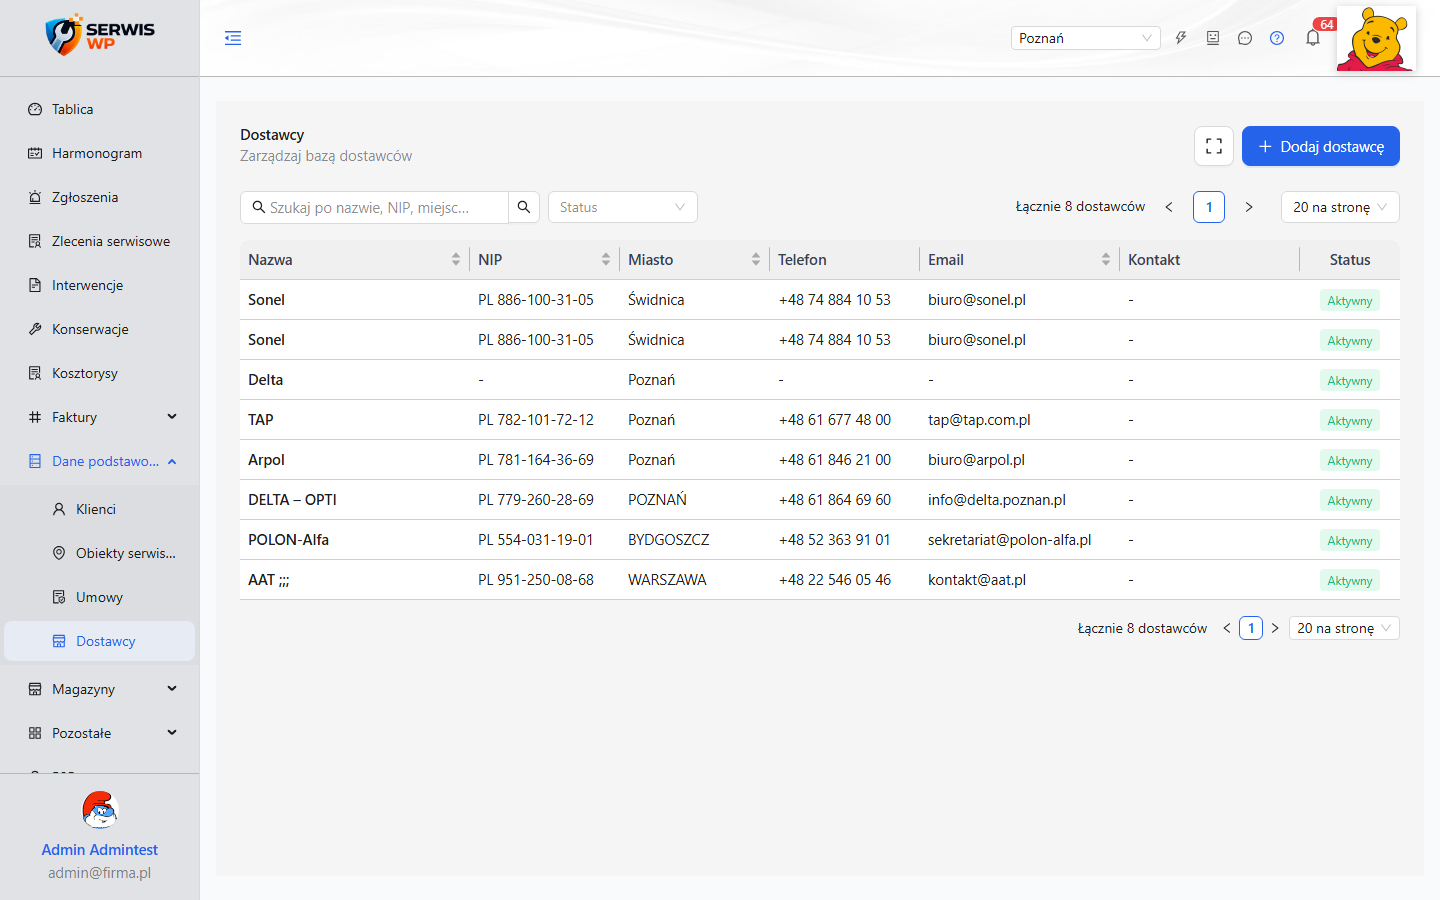Viewport: 1440px width, 900px height.
Task: Click email biuro@arpol.pl
Action: (976, 460)
